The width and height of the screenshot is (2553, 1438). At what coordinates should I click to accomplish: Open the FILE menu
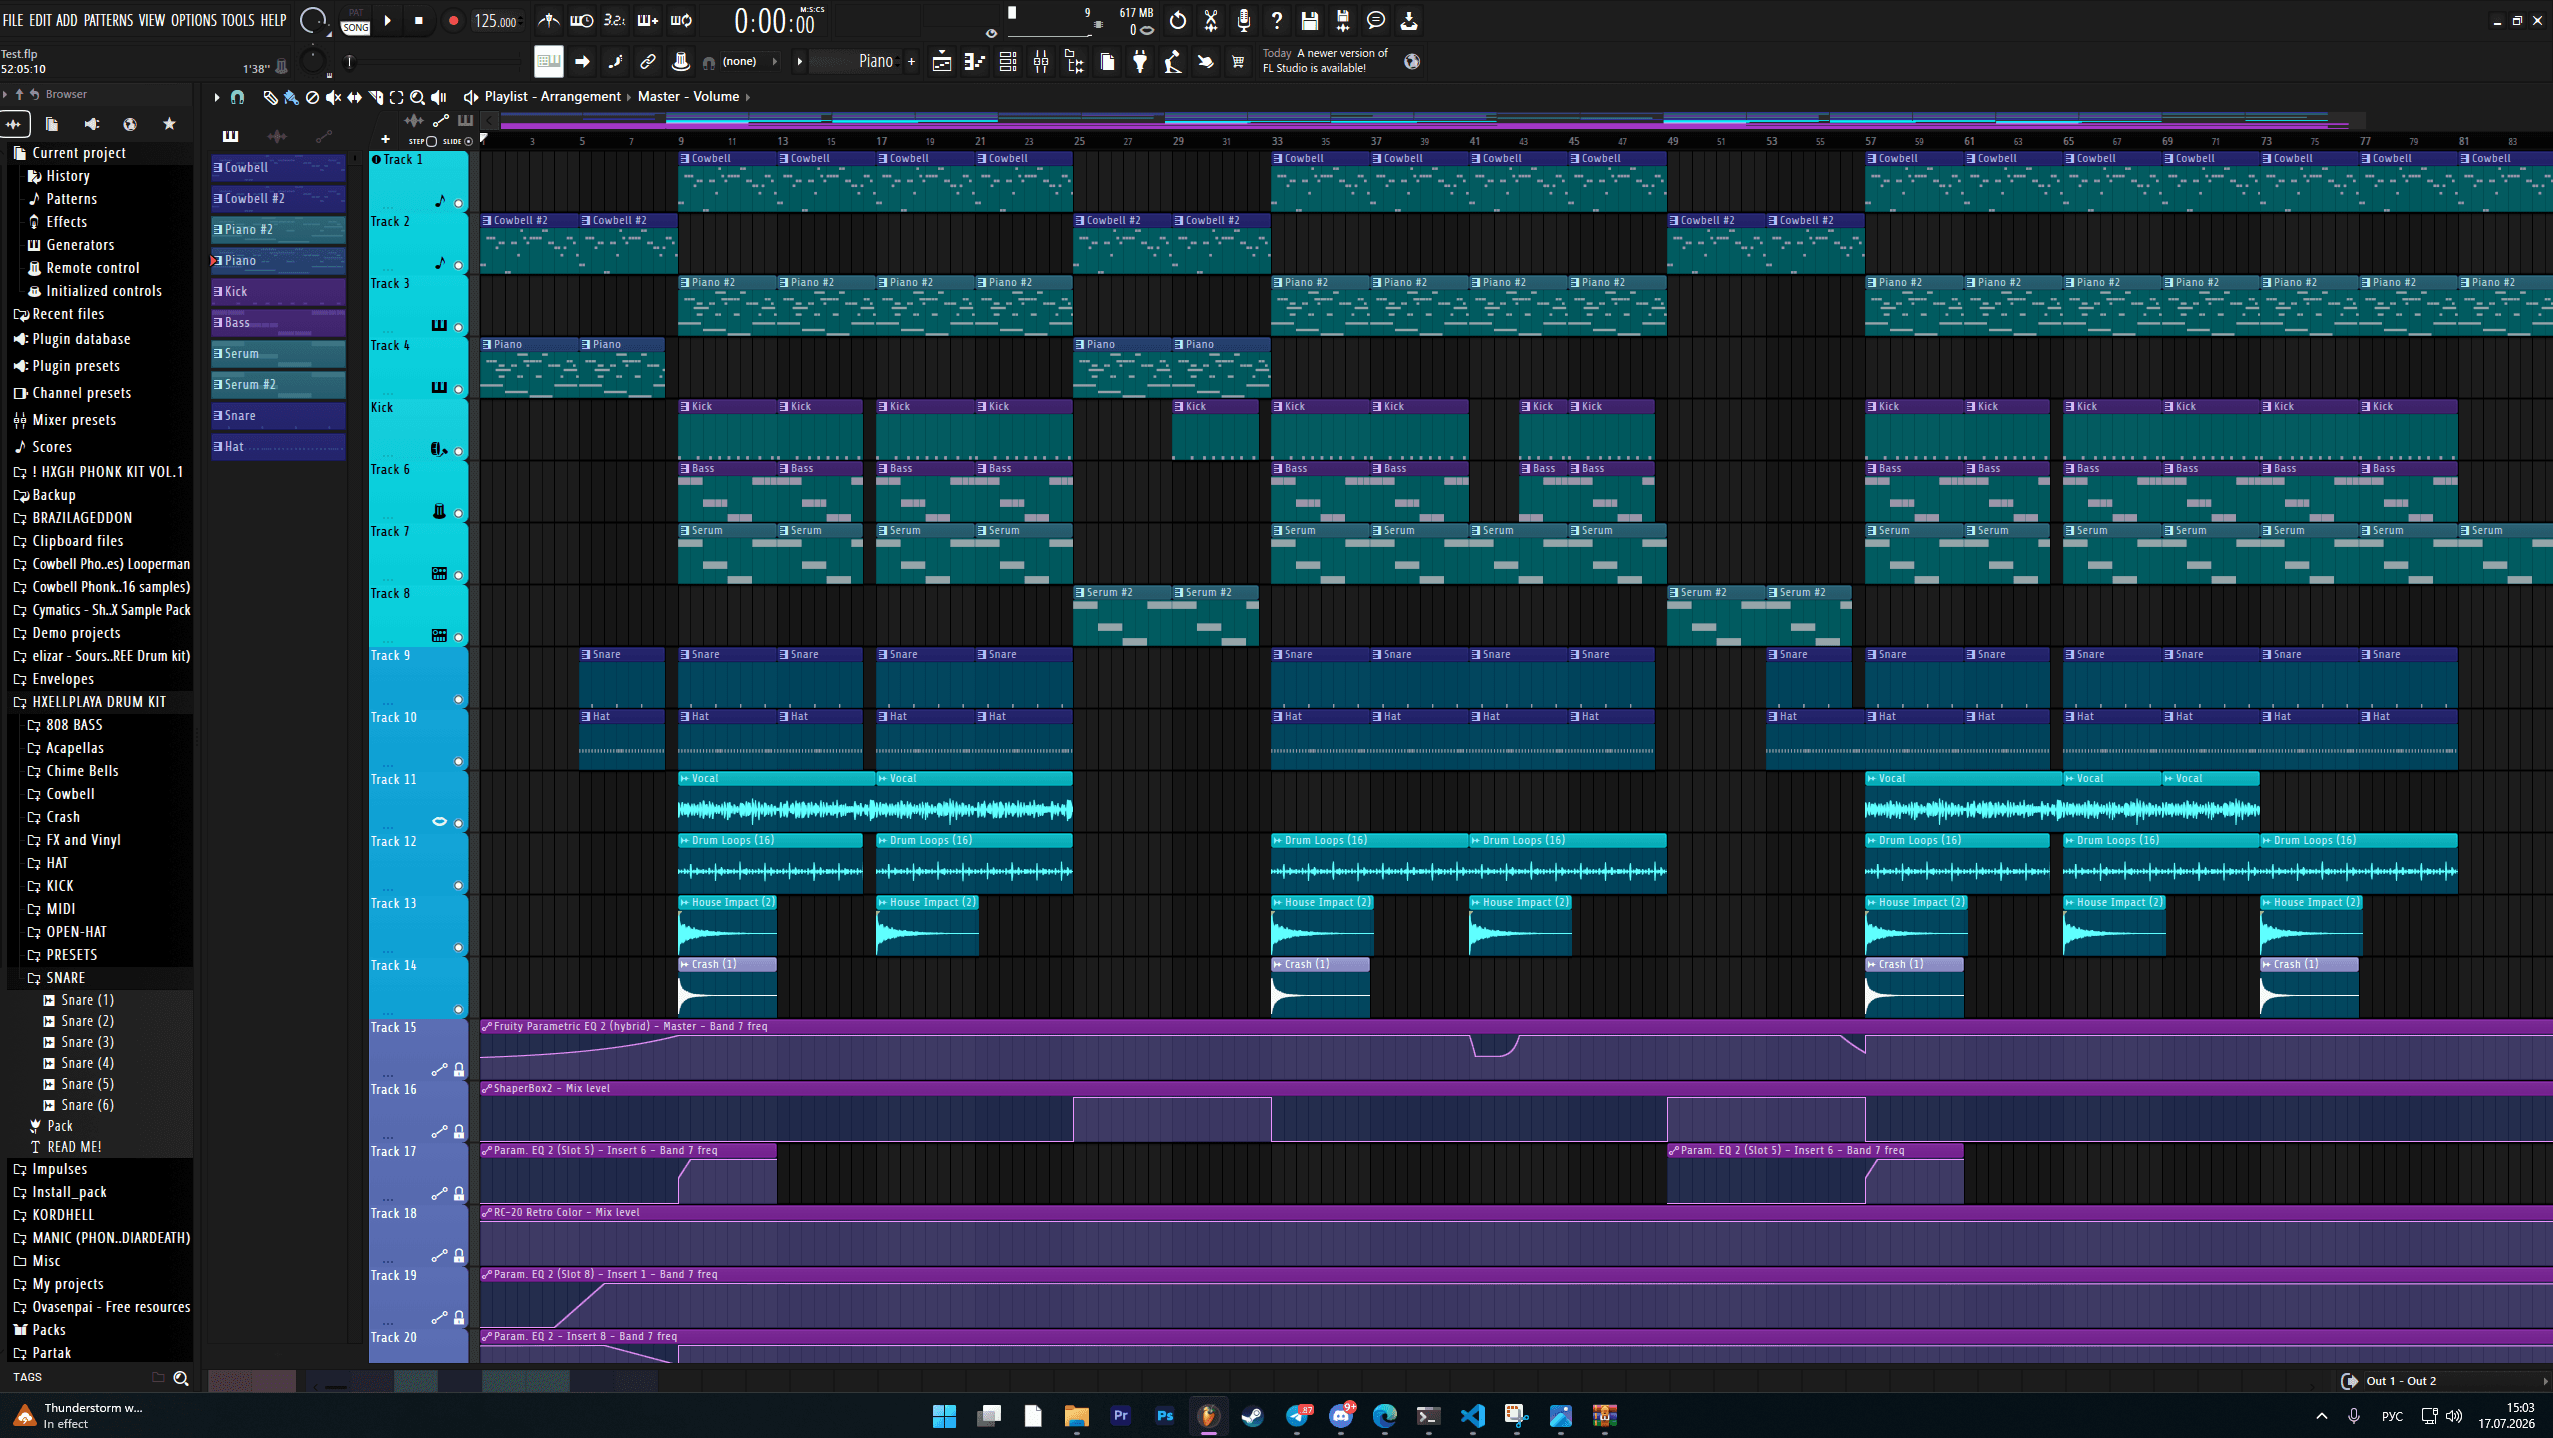tap(13, 20)
